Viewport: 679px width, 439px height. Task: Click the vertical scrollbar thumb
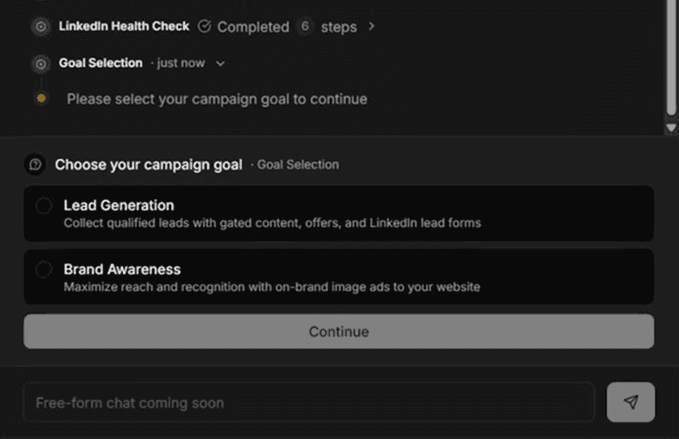[x=671, y=56]
